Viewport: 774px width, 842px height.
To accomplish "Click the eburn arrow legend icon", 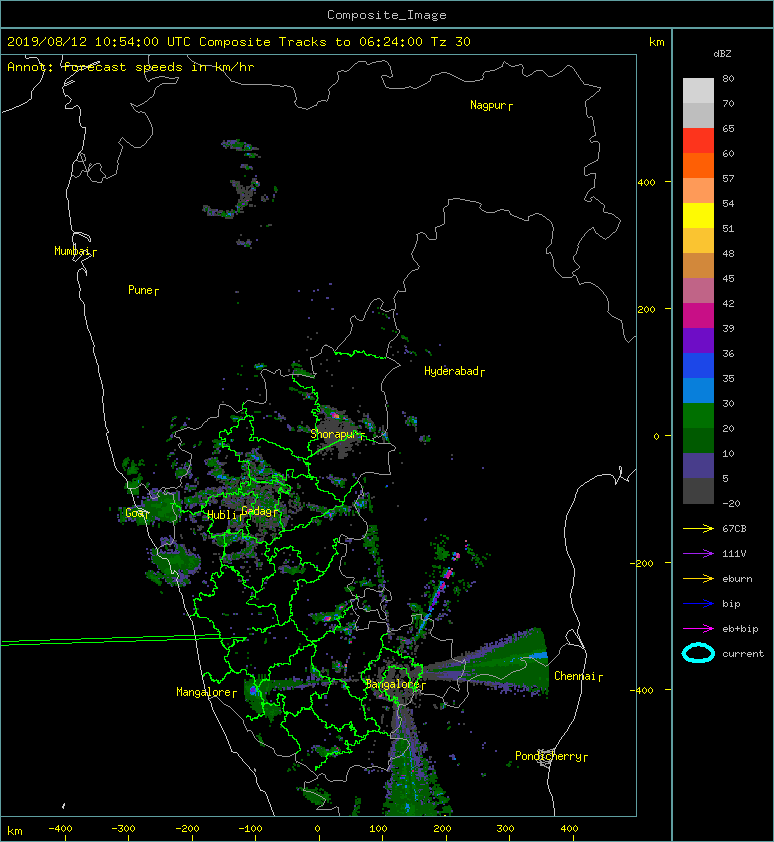I will point(698,578).
